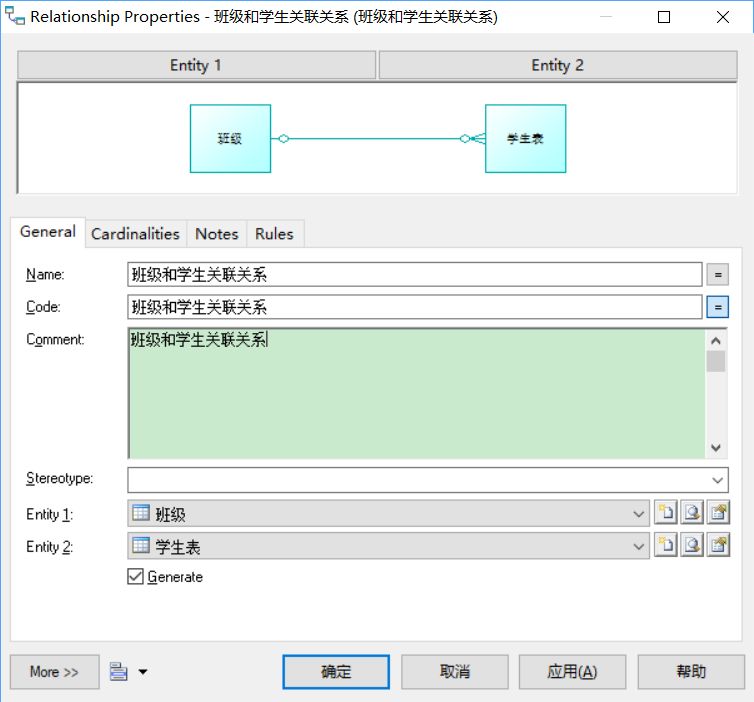Confirm with the 确定 button
The image size is (754, 702).
pos(336,672)
